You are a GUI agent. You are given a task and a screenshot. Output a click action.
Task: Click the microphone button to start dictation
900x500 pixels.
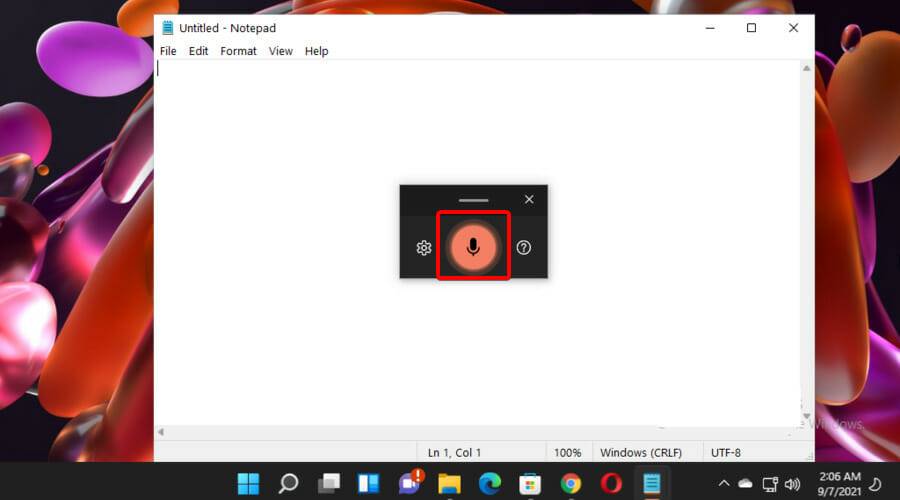[473, 247]
